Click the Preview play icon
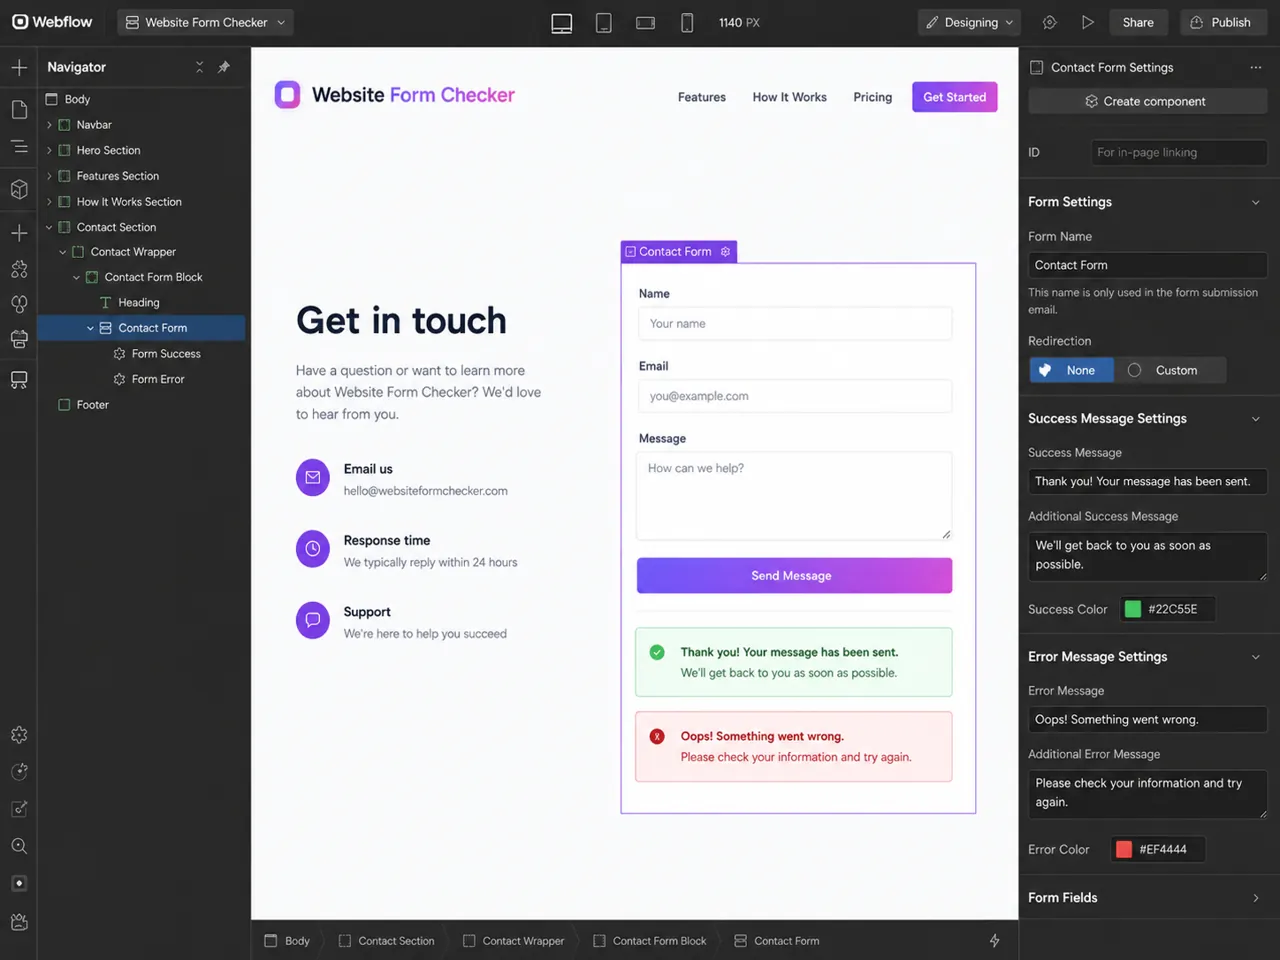 coord(1087,22)
